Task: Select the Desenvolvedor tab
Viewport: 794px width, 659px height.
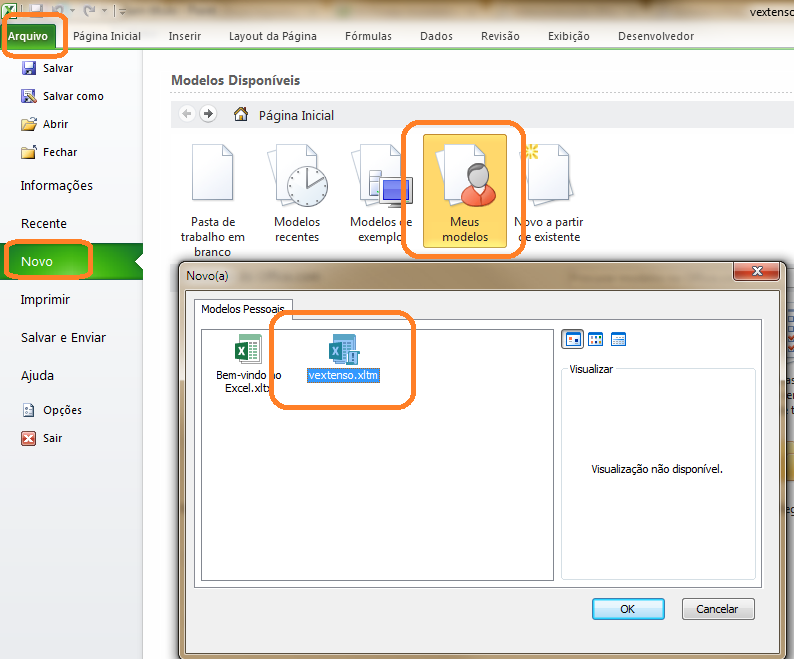Action: point(656,36)
